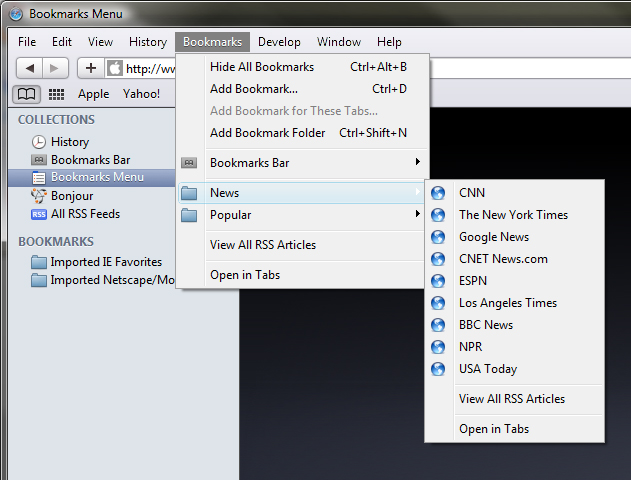
Task: Select Open in Tabs in News submenu
Action: [515, 429]
